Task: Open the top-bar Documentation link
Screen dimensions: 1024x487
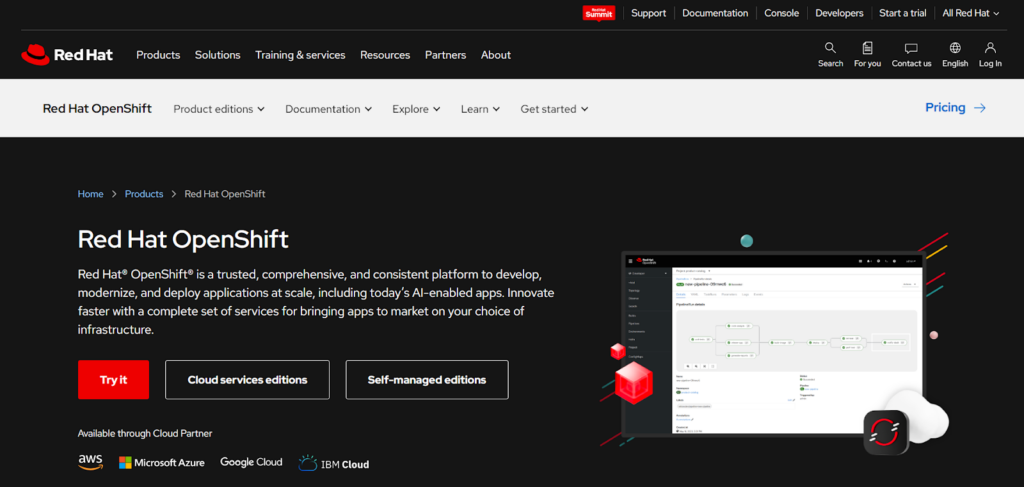Action: pyautogui.click(x=715, y=13)
